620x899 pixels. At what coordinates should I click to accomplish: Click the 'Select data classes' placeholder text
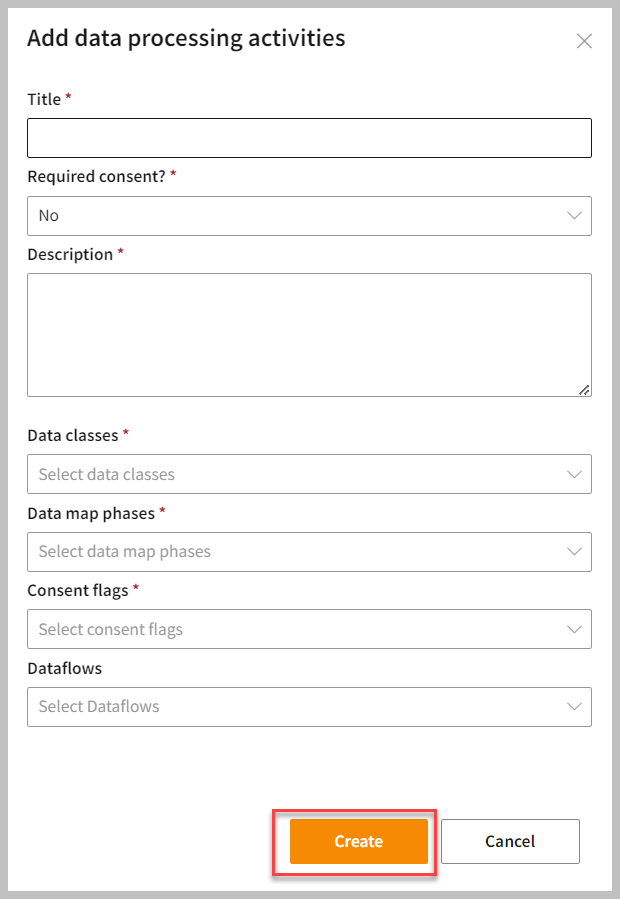(107, 474)
